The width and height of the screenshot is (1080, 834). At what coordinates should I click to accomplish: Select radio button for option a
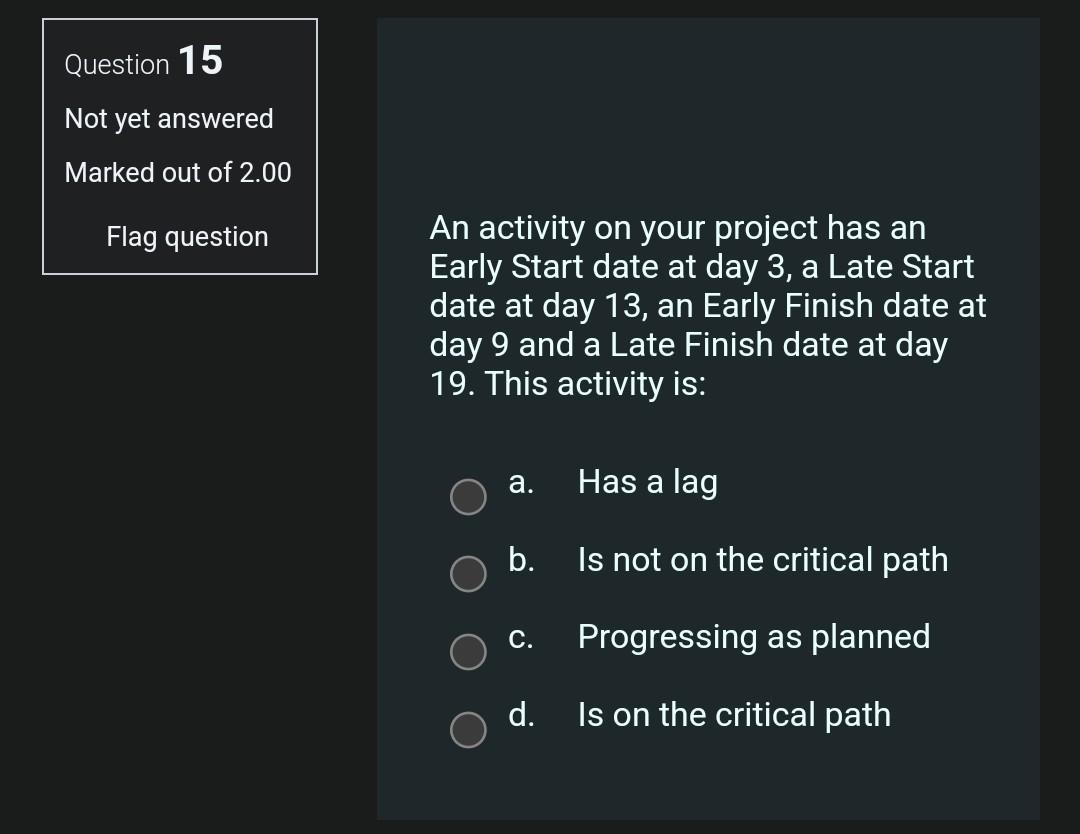[x=467, y=497]
